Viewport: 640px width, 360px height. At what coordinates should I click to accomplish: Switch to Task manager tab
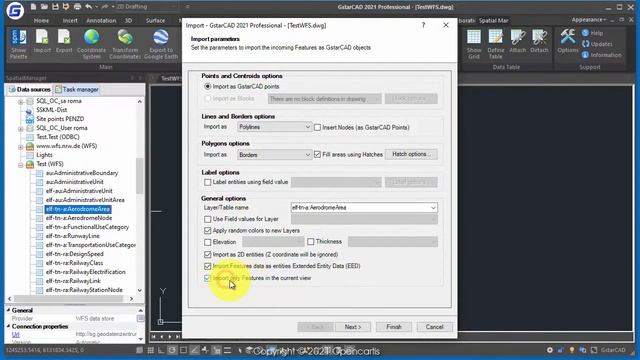pyautogui.click(x=77, y=89)
